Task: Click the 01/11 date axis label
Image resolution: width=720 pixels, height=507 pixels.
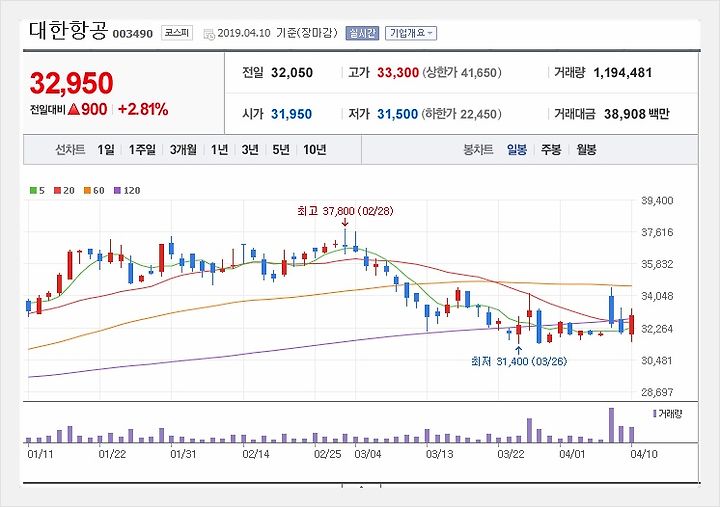Action: (x=40, y=454)
